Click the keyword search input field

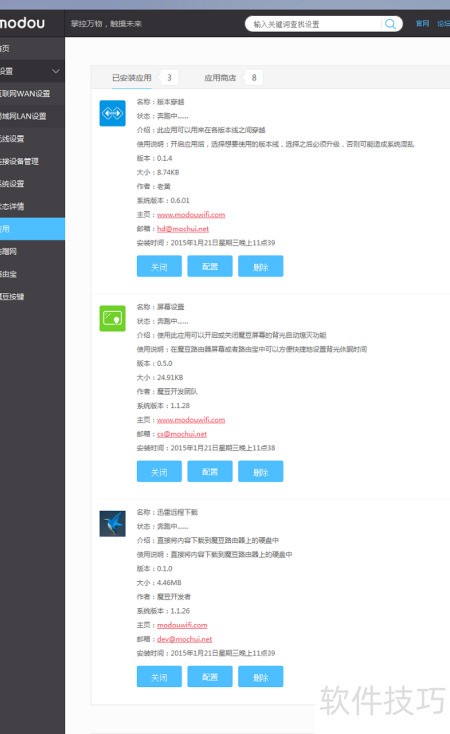(316, 24)
